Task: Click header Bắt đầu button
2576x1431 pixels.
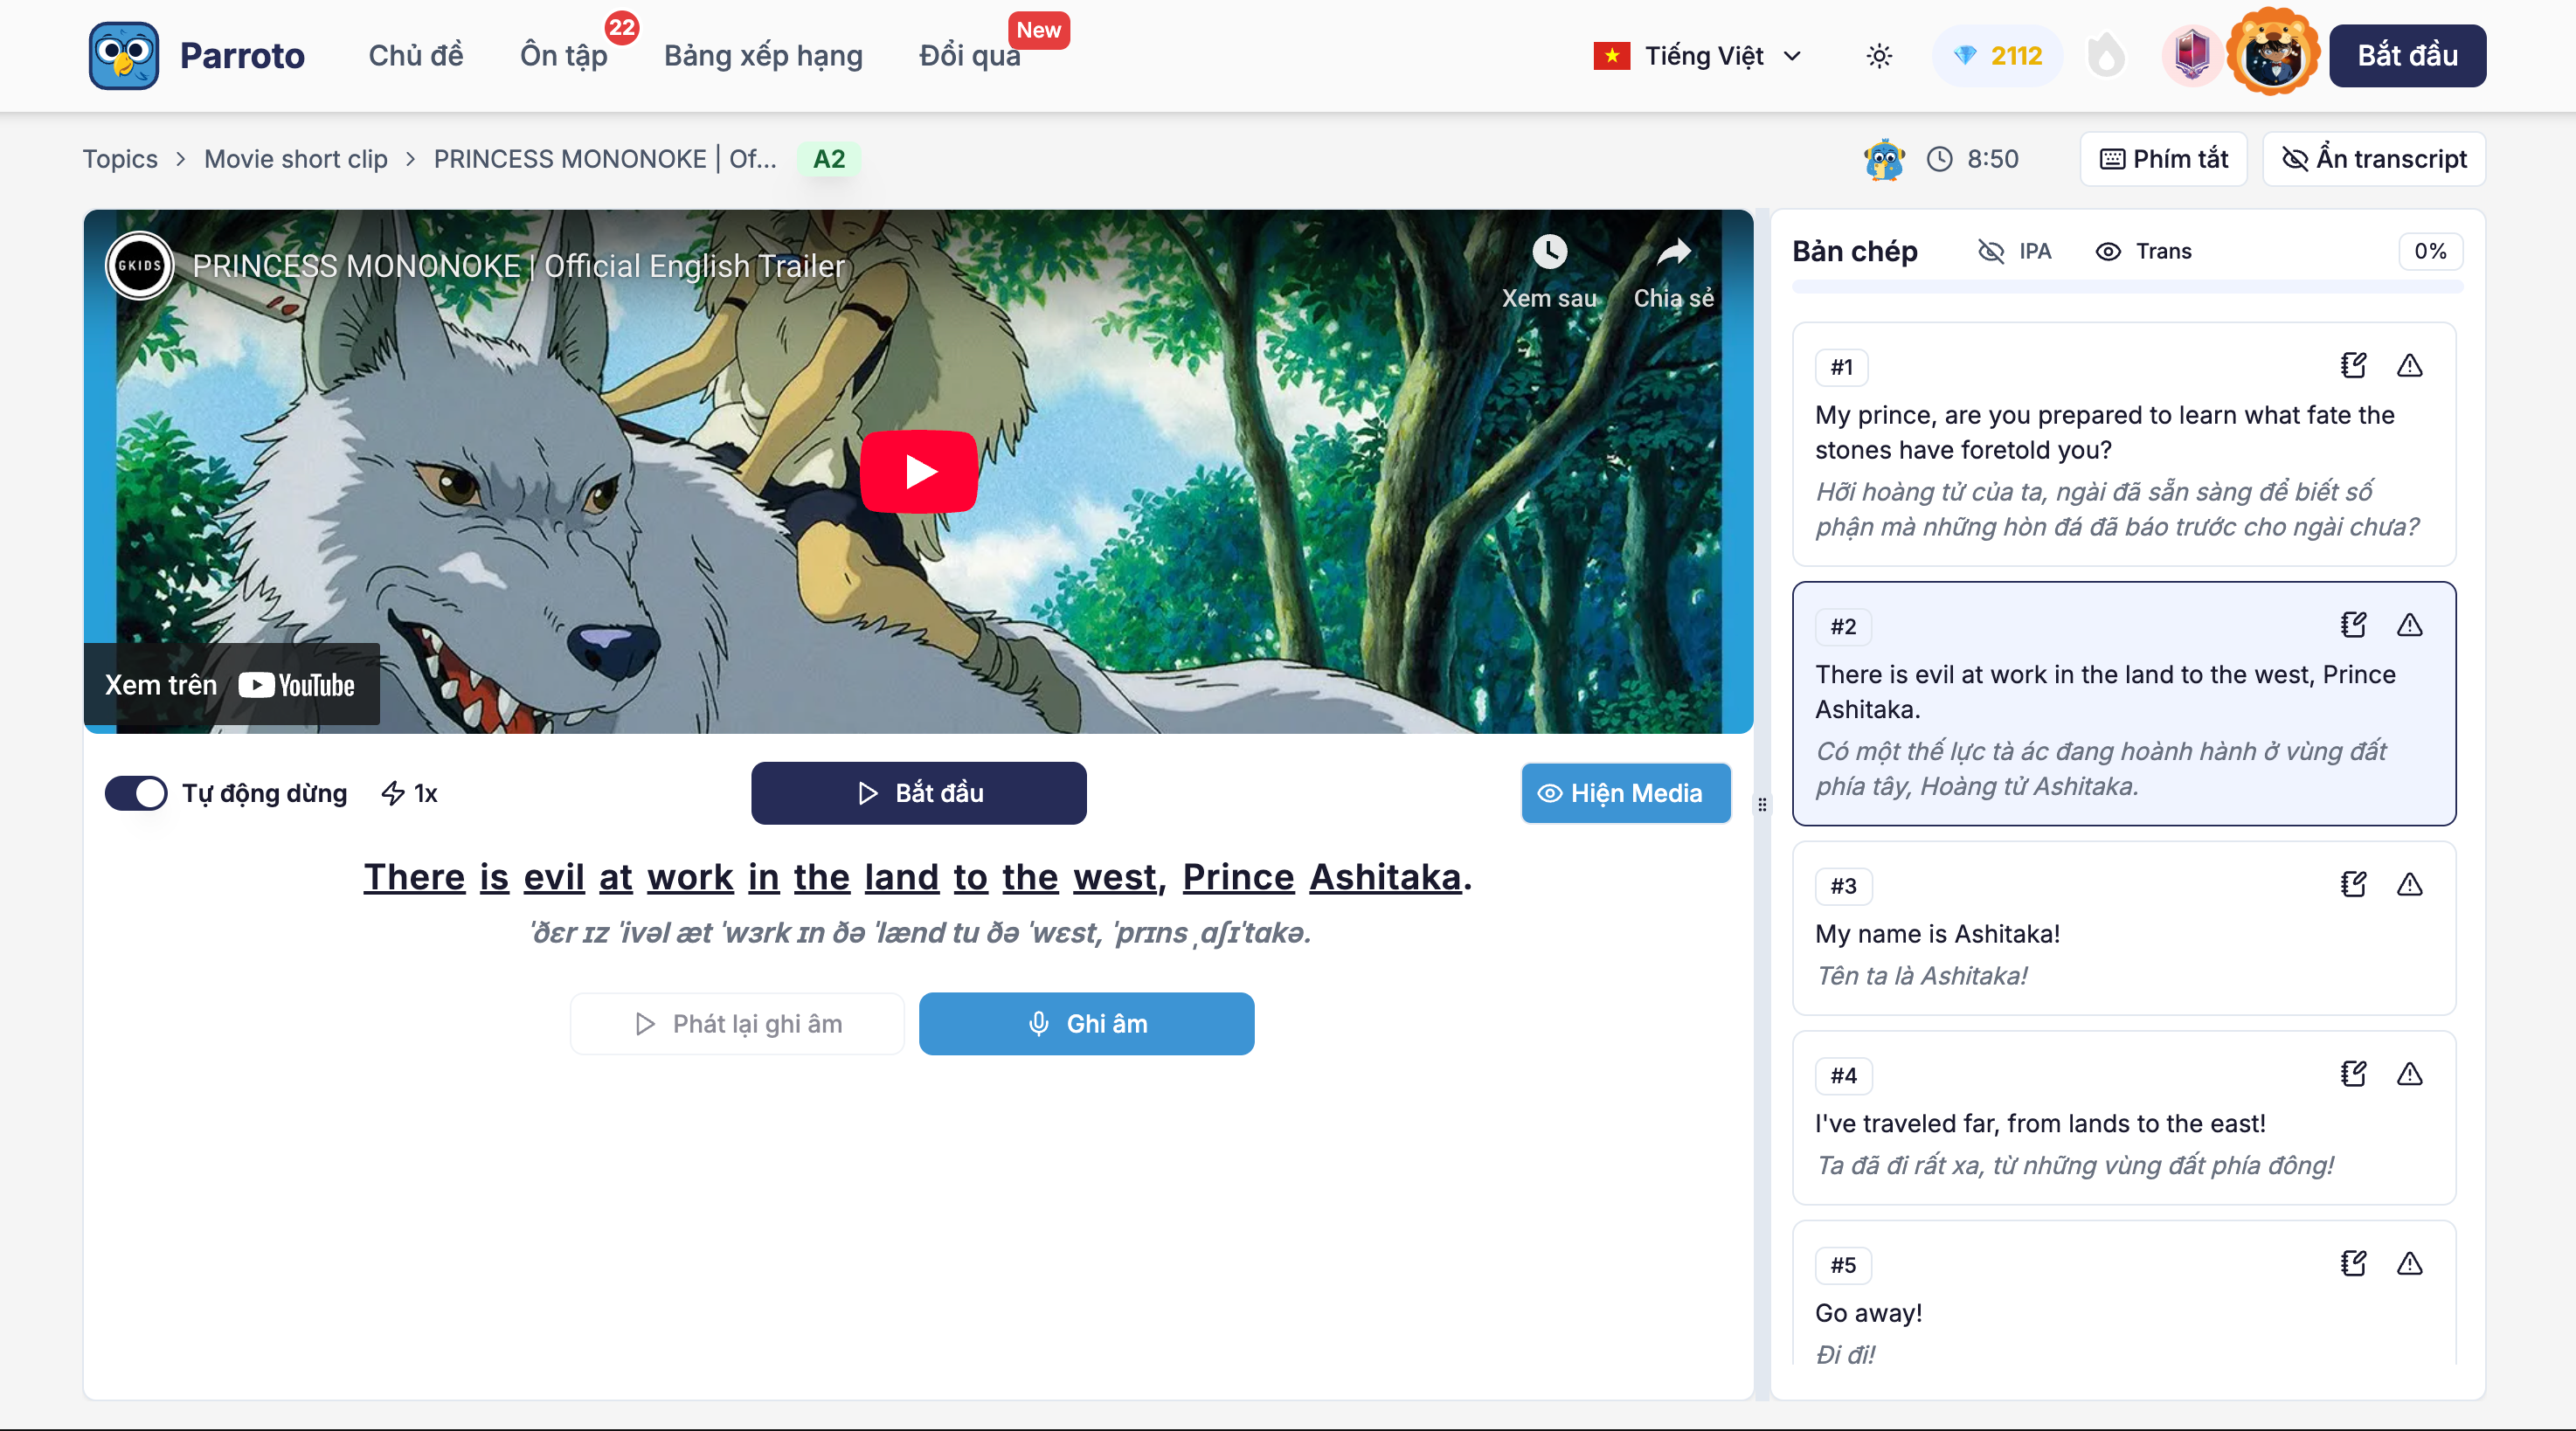Action: point(2407,56)
